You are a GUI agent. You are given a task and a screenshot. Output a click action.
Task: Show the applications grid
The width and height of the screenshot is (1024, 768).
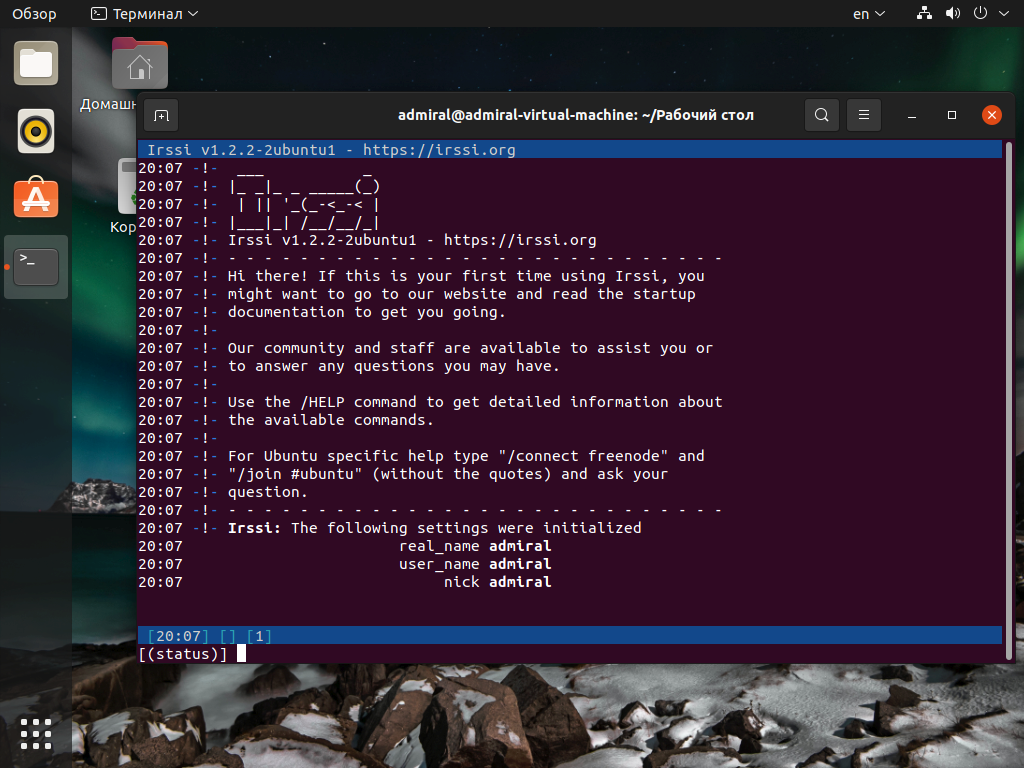click(x=36, y=733)
